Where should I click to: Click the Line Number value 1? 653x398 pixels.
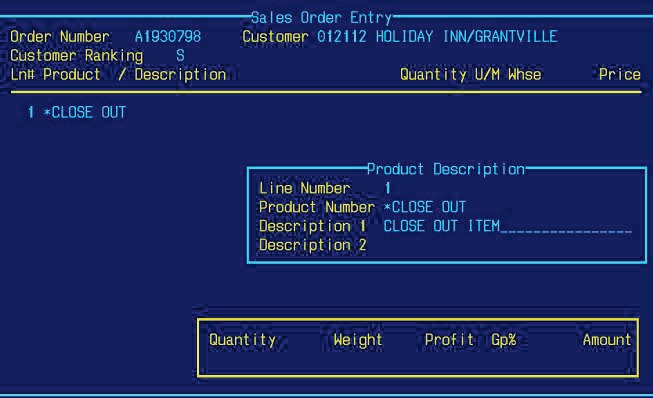tap(388, 188)
